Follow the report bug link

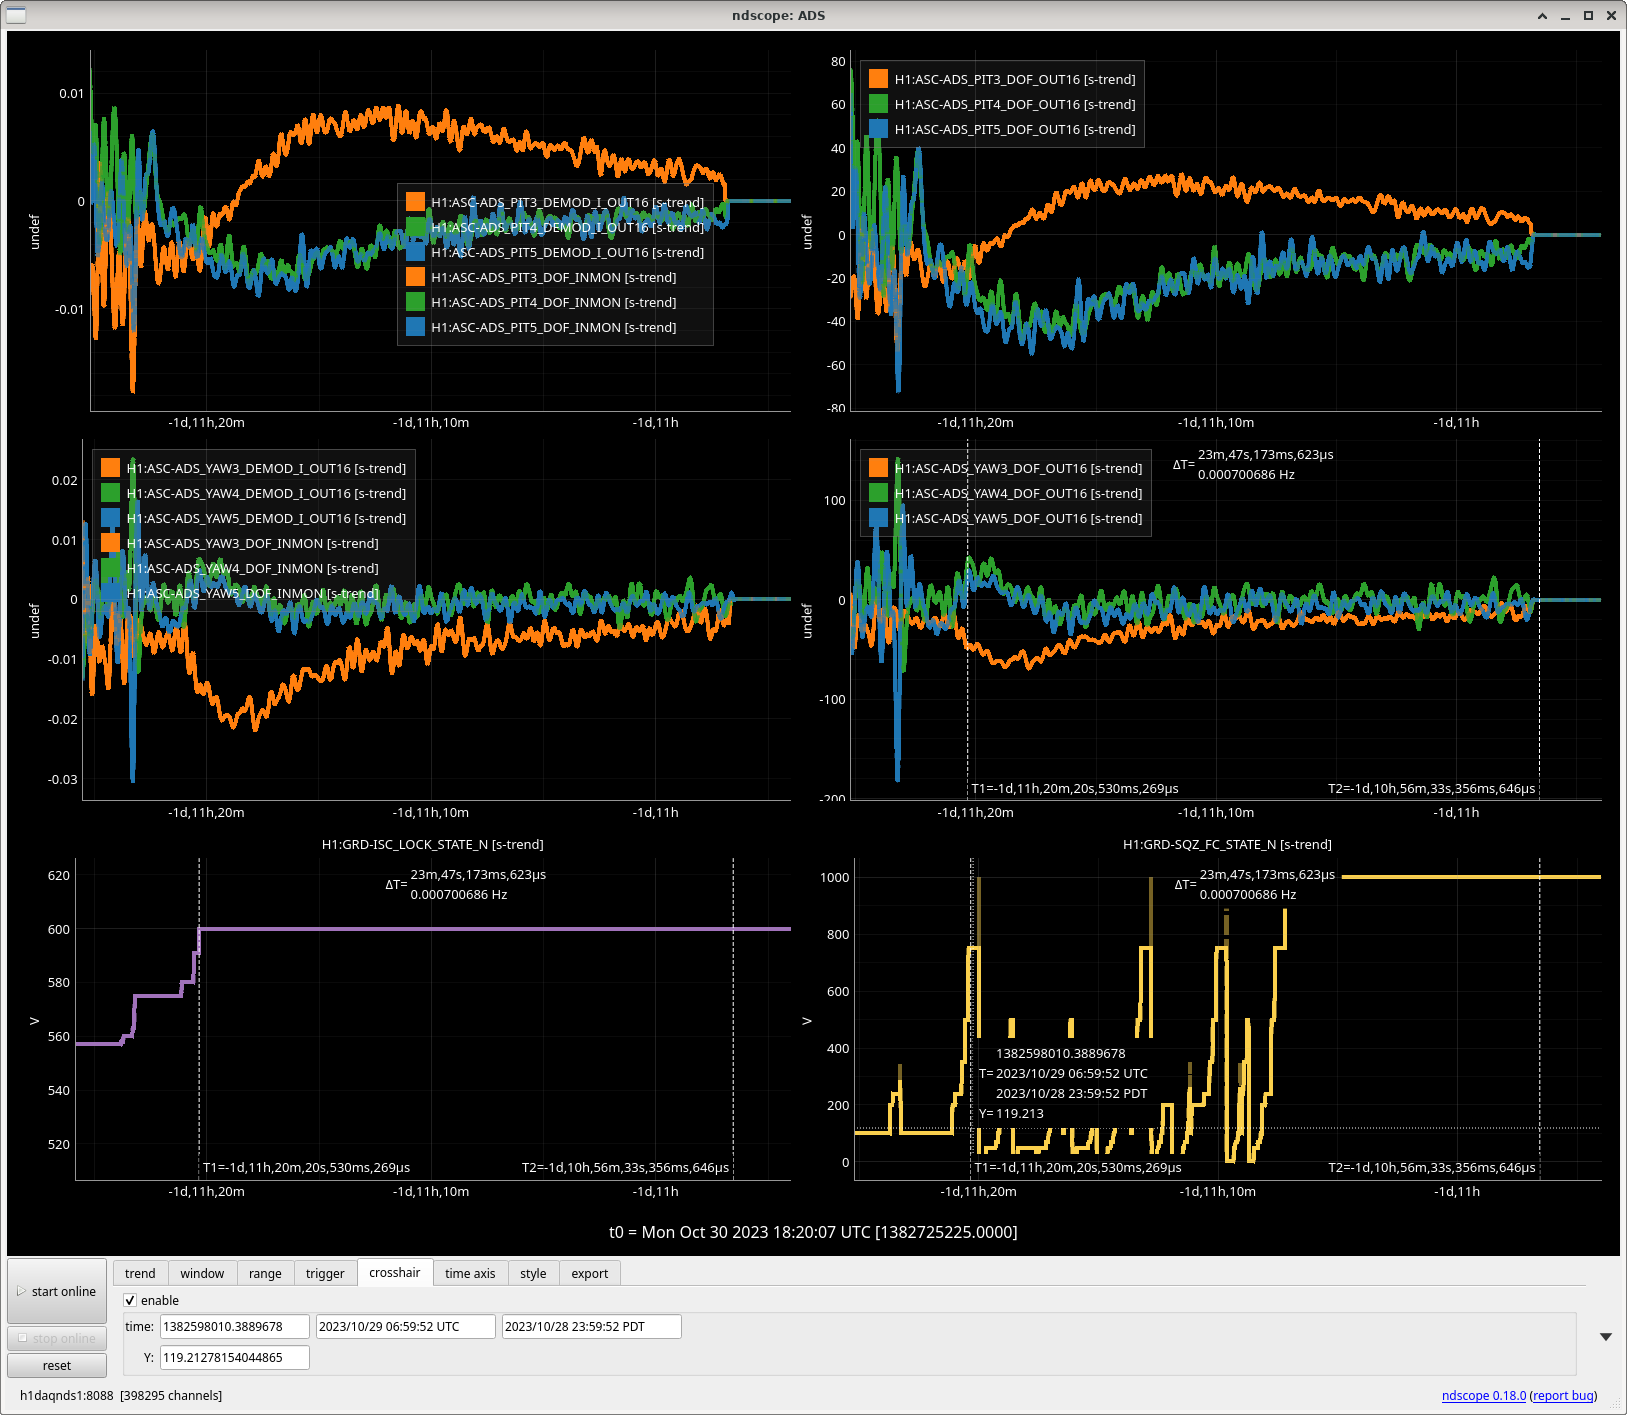(x=1564, y=1395)
